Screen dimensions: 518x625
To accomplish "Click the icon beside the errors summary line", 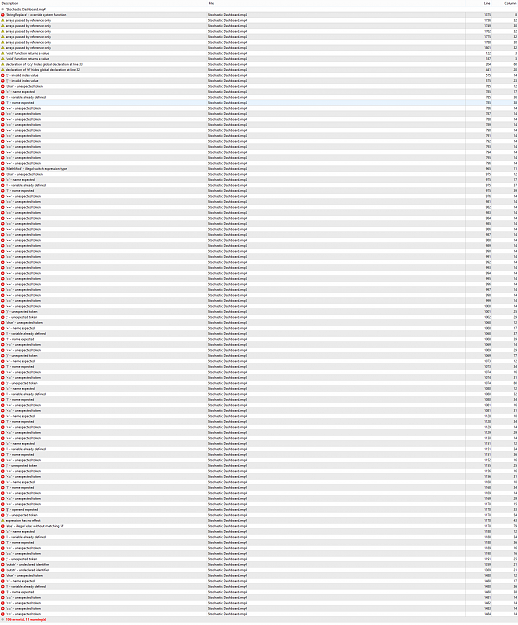I will coord(3,619).
